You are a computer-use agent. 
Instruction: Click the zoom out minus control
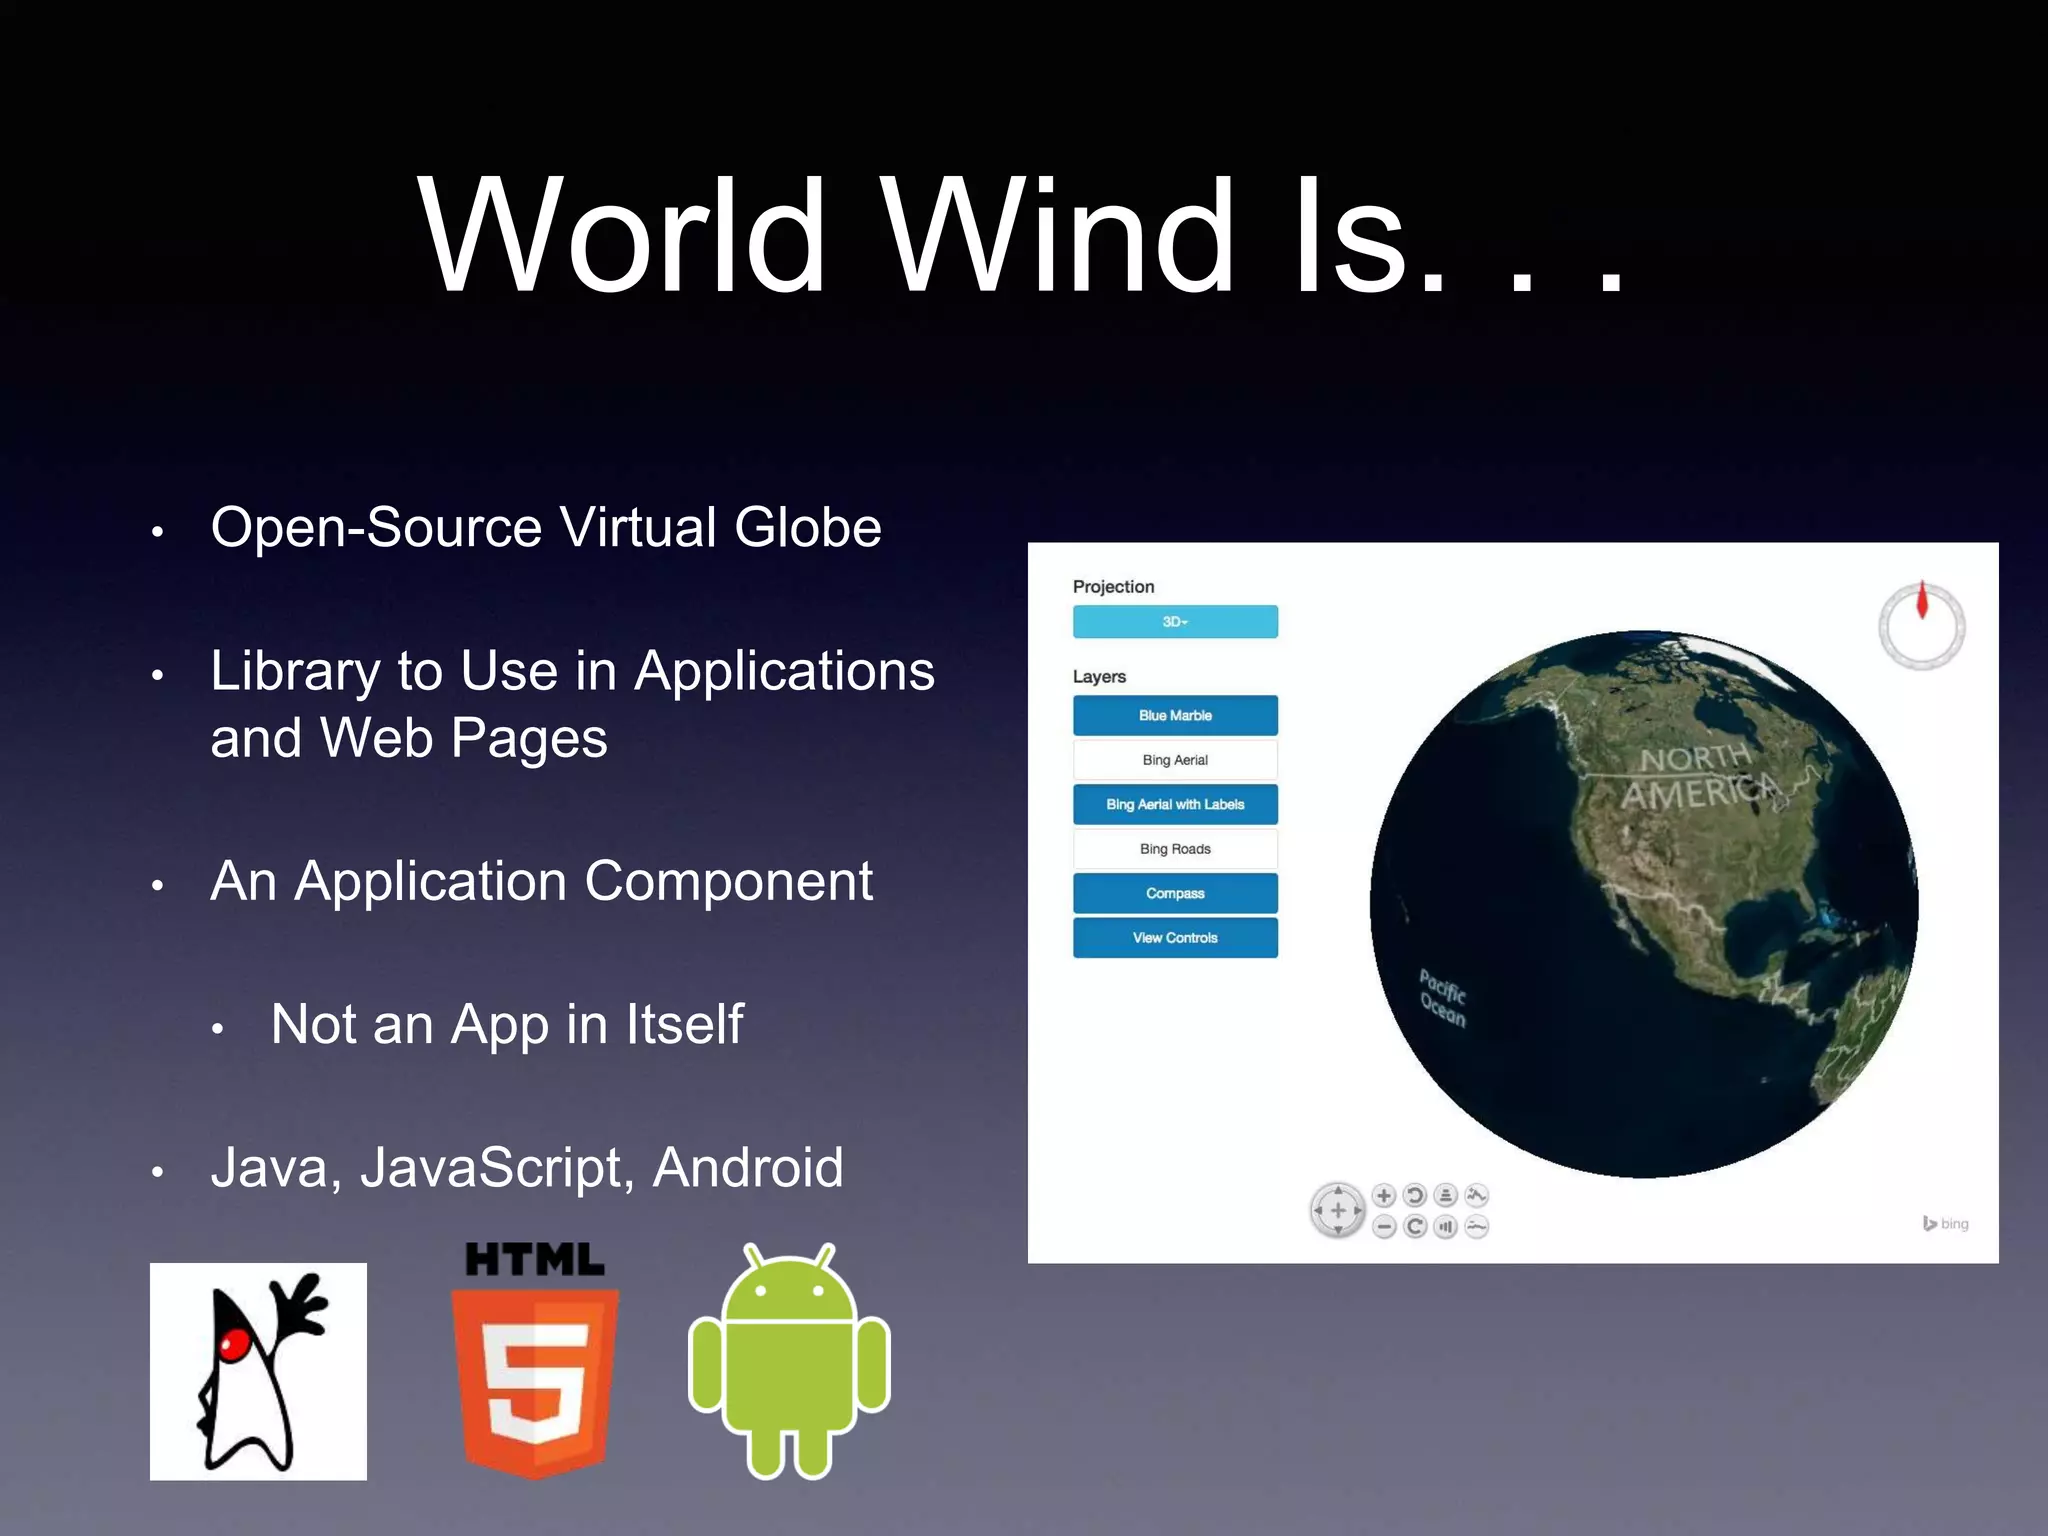click(x=1384, y=1227)
